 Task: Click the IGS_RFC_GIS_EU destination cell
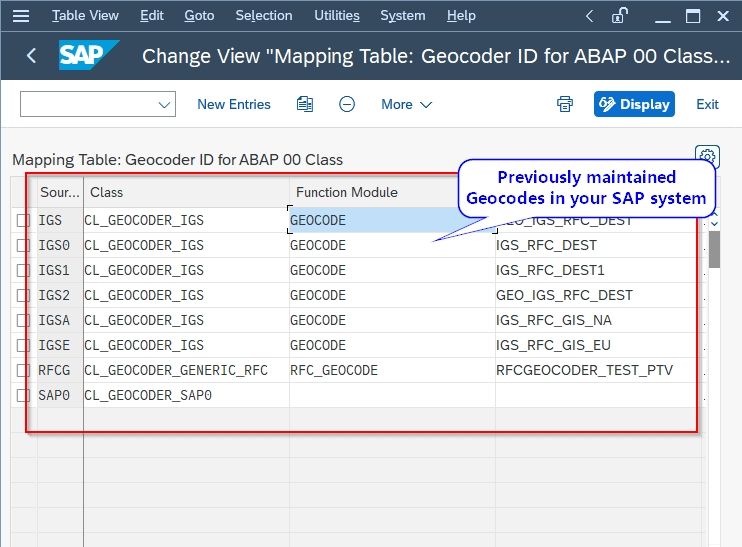coord(599,345)
